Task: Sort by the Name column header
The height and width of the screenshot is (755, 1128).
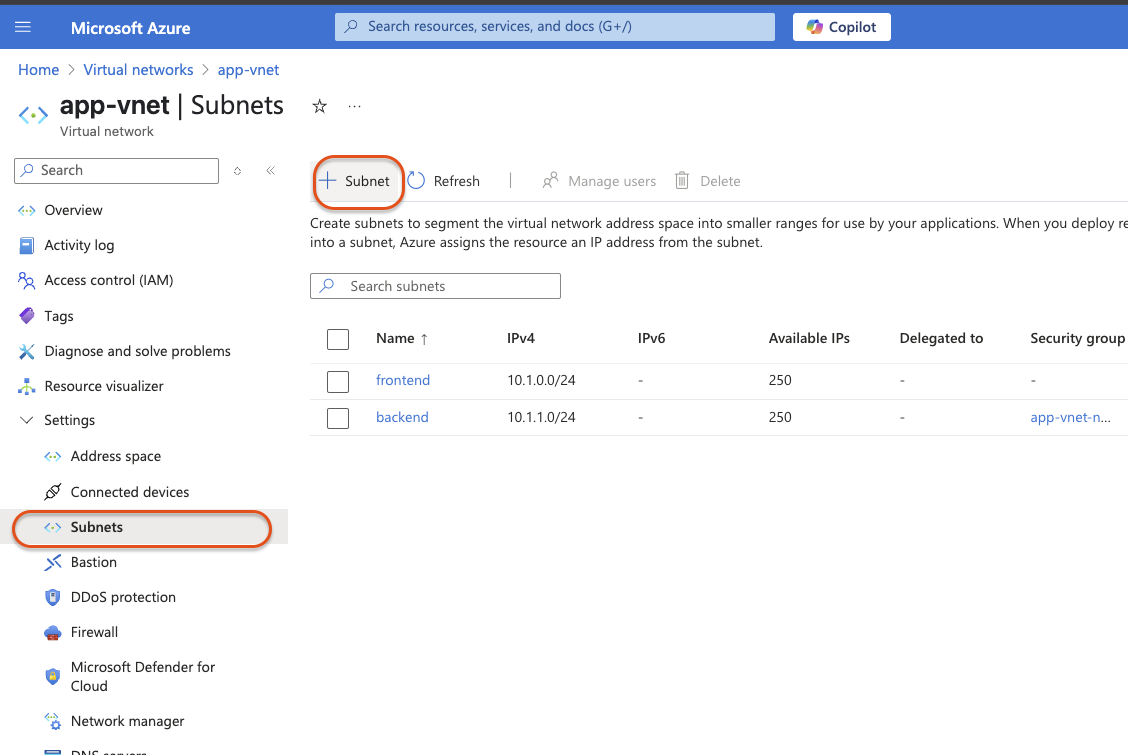Action: point(401,339)
